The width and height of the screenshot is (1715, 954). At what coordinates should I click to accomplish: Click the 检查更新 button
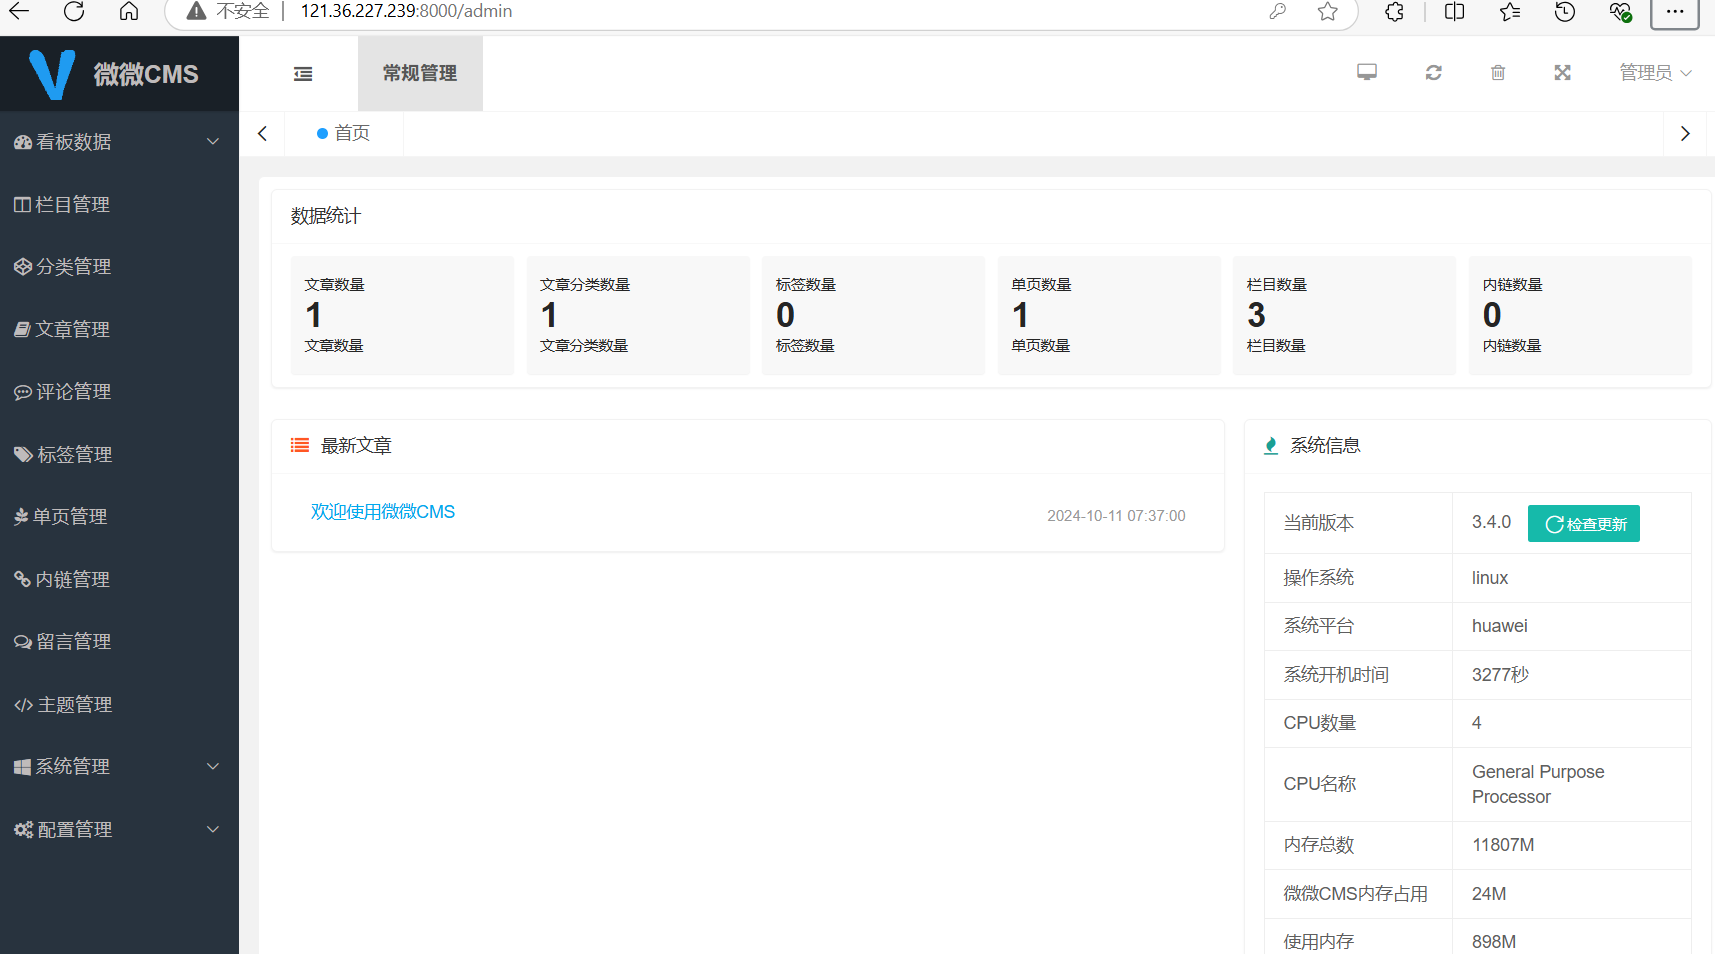[x=1583, y=524]
